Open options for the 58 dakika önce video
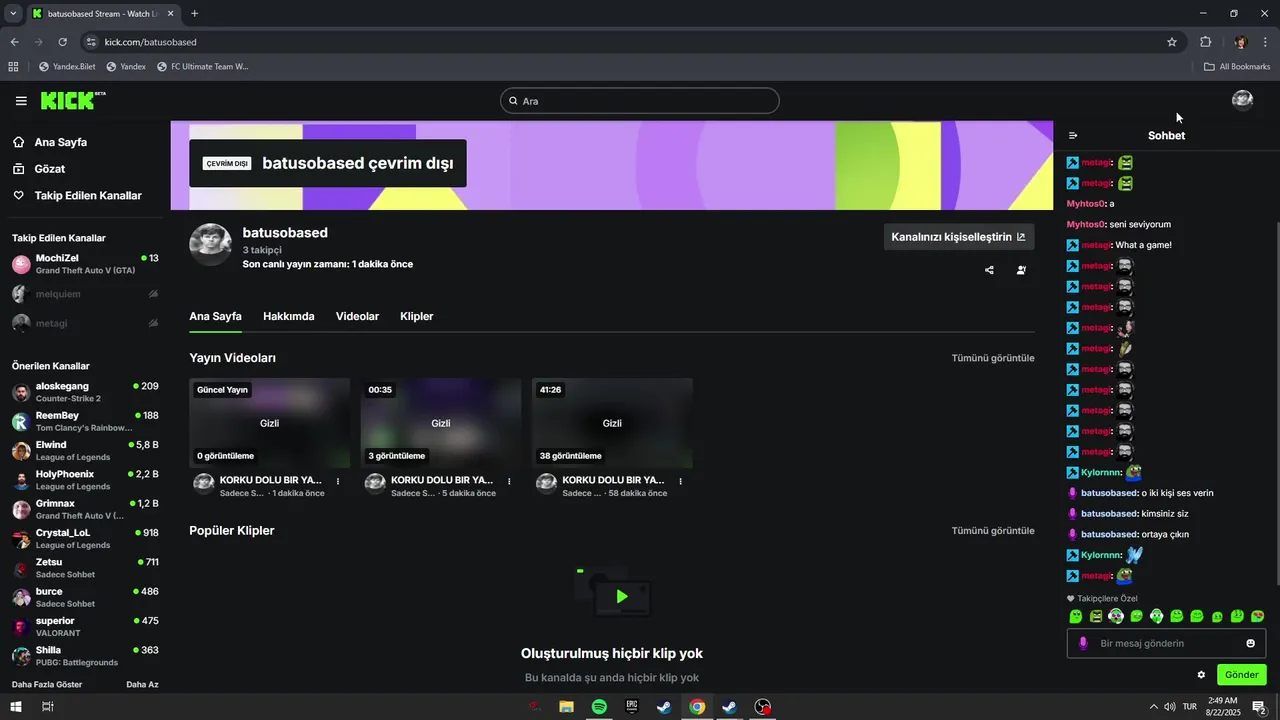Screen dimensions: 1280x720 [x=681, y=481]
